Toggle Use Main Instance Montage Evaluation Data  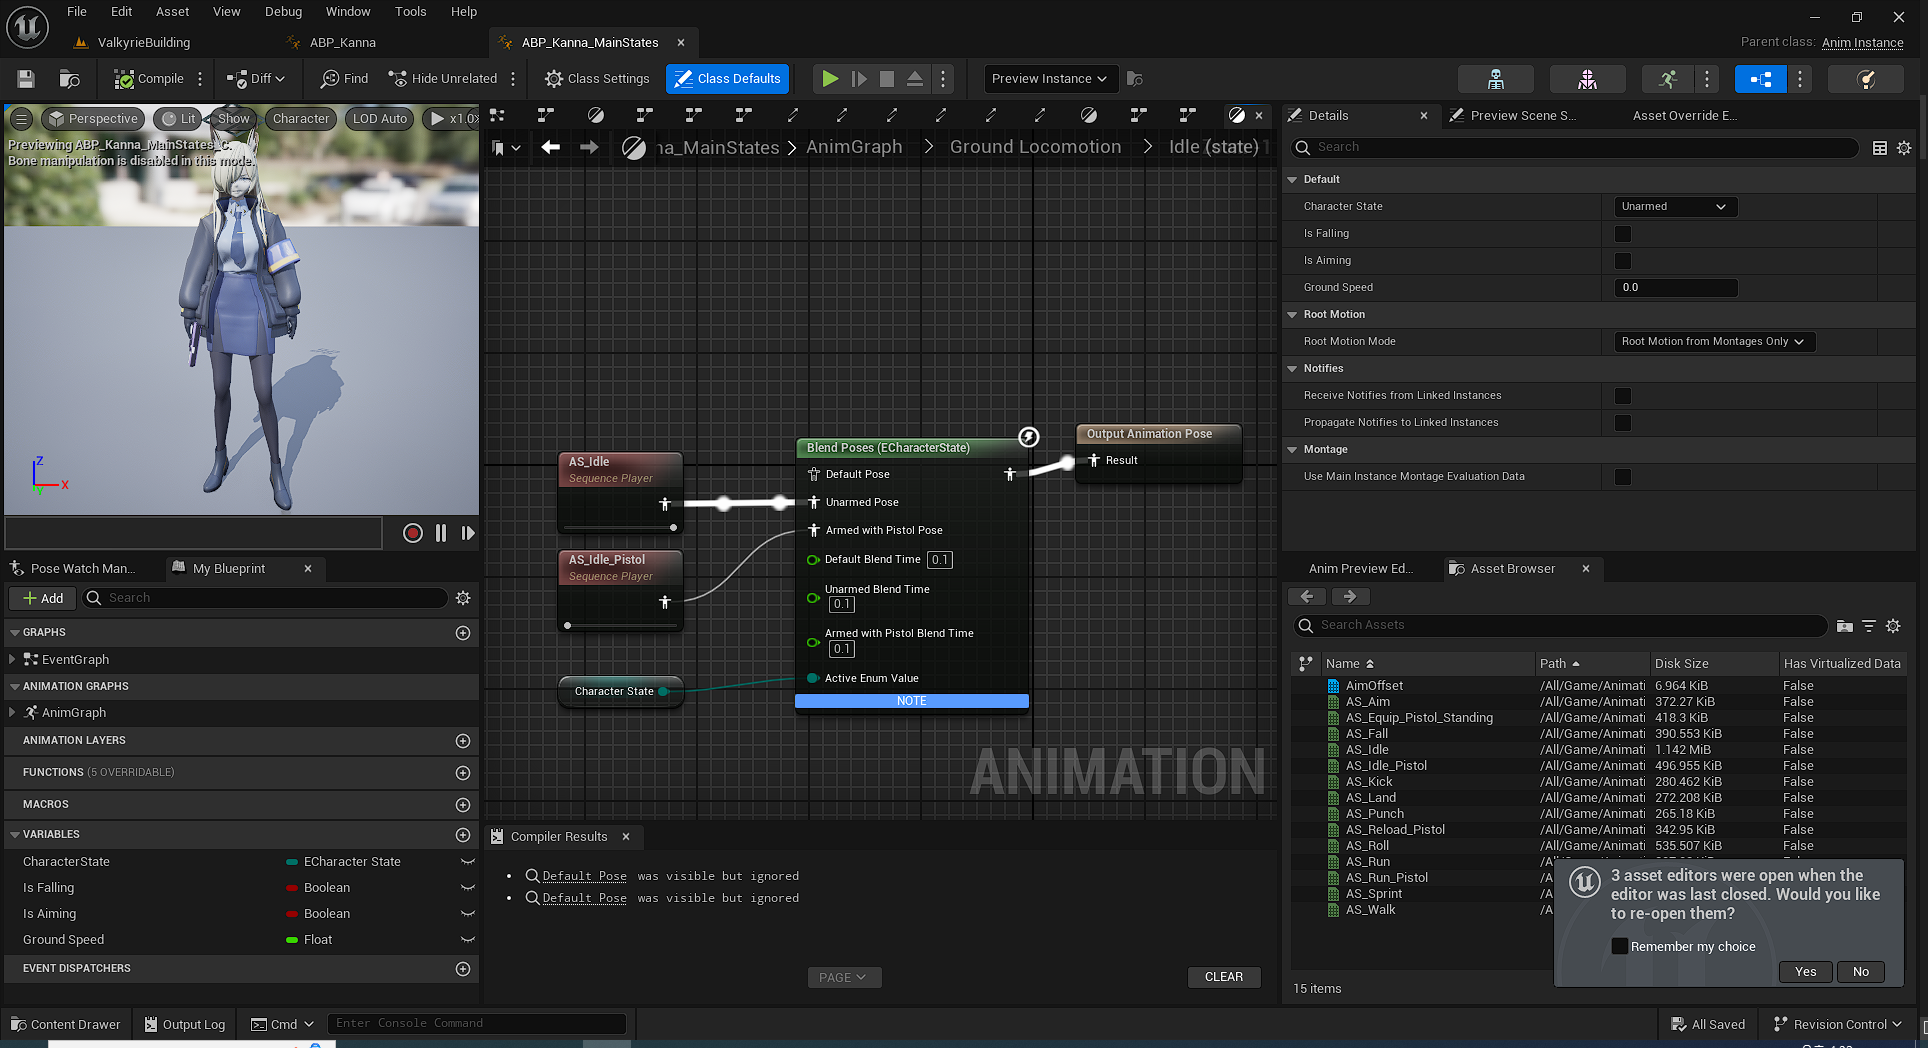(x=1623, y=477)
